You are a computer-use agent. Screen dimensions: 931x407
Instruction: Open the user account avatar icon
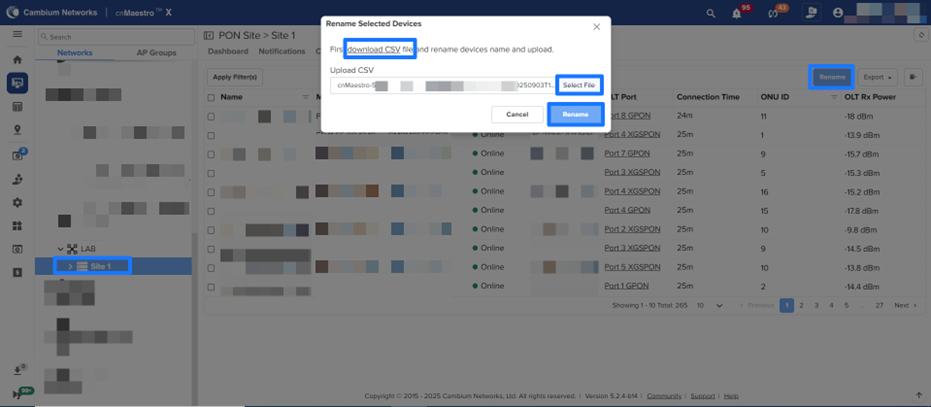point(839,13)
